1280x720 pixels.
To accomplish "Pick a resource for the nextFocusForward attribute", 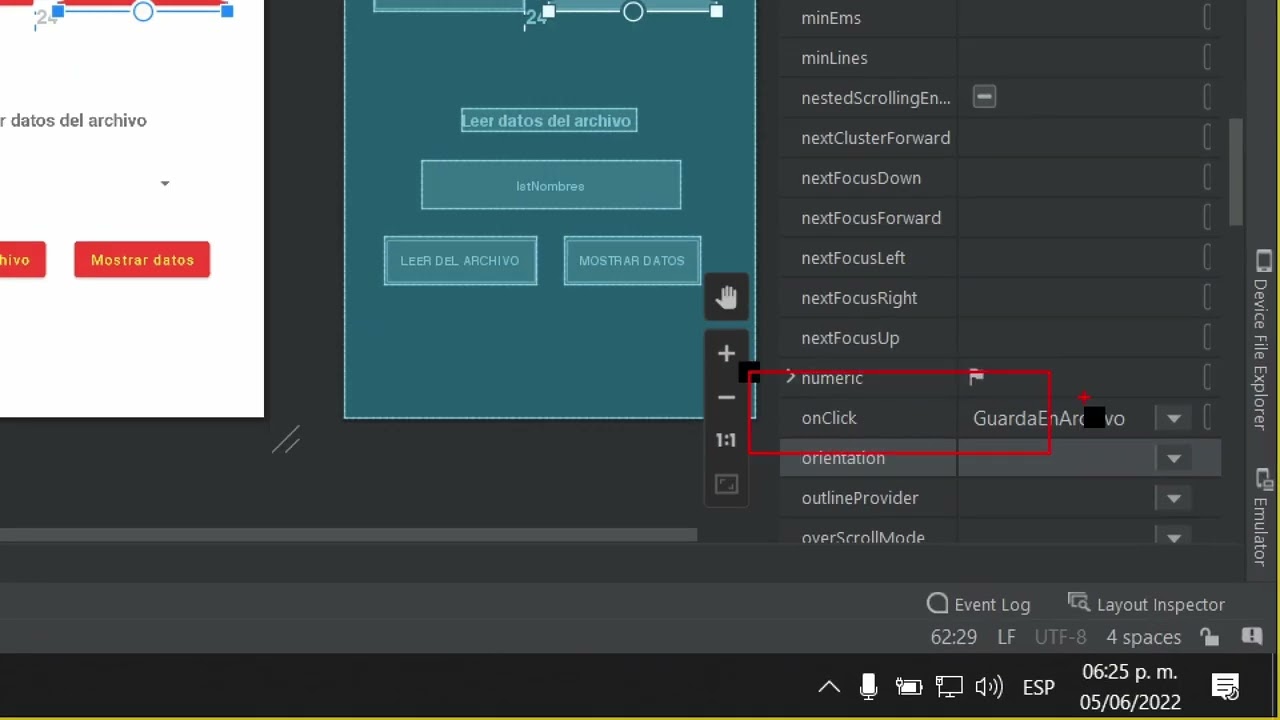I will [x=1207, y=218].
